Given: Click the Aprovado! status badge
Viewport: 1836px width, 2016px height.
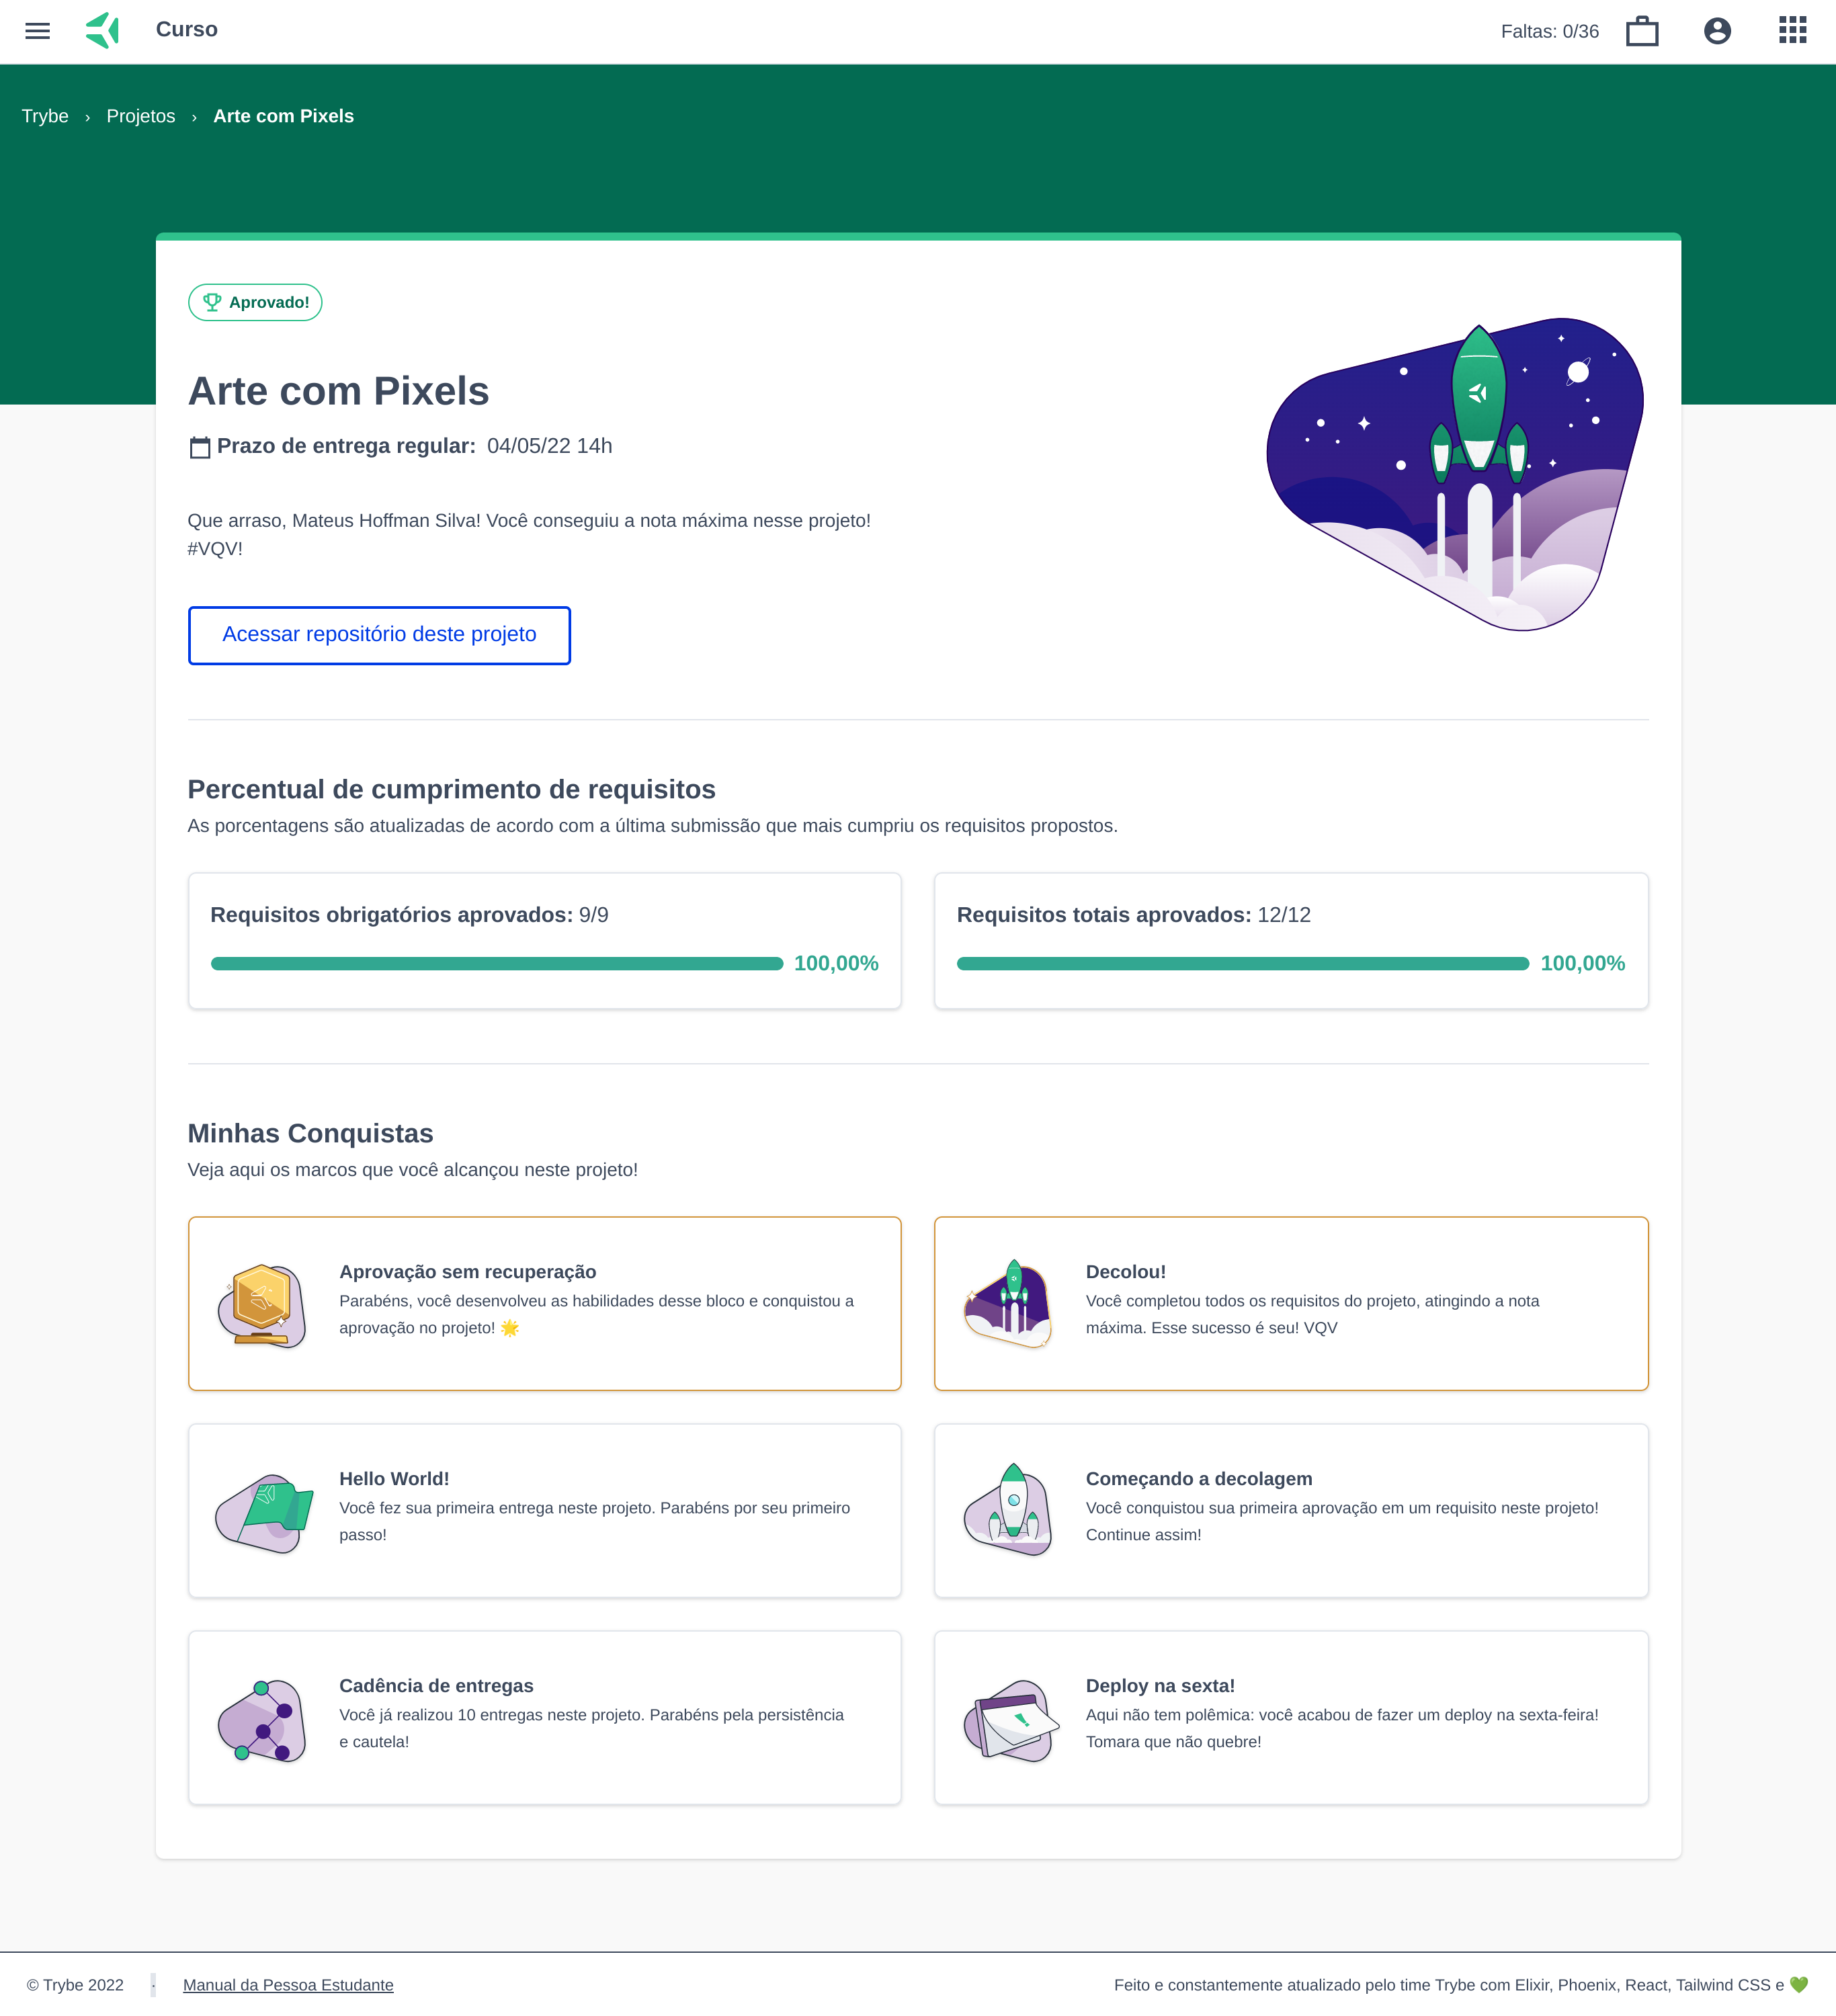Looking at the screenshot, I should point(255,302).
